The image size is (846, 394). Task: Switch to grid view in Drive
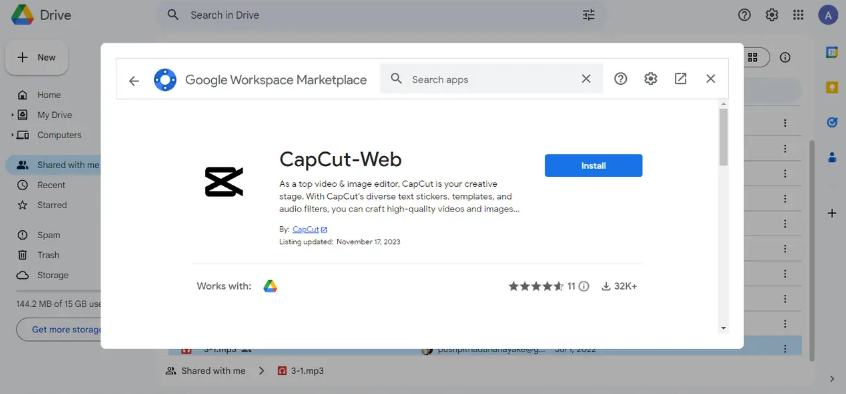point(753,57)
